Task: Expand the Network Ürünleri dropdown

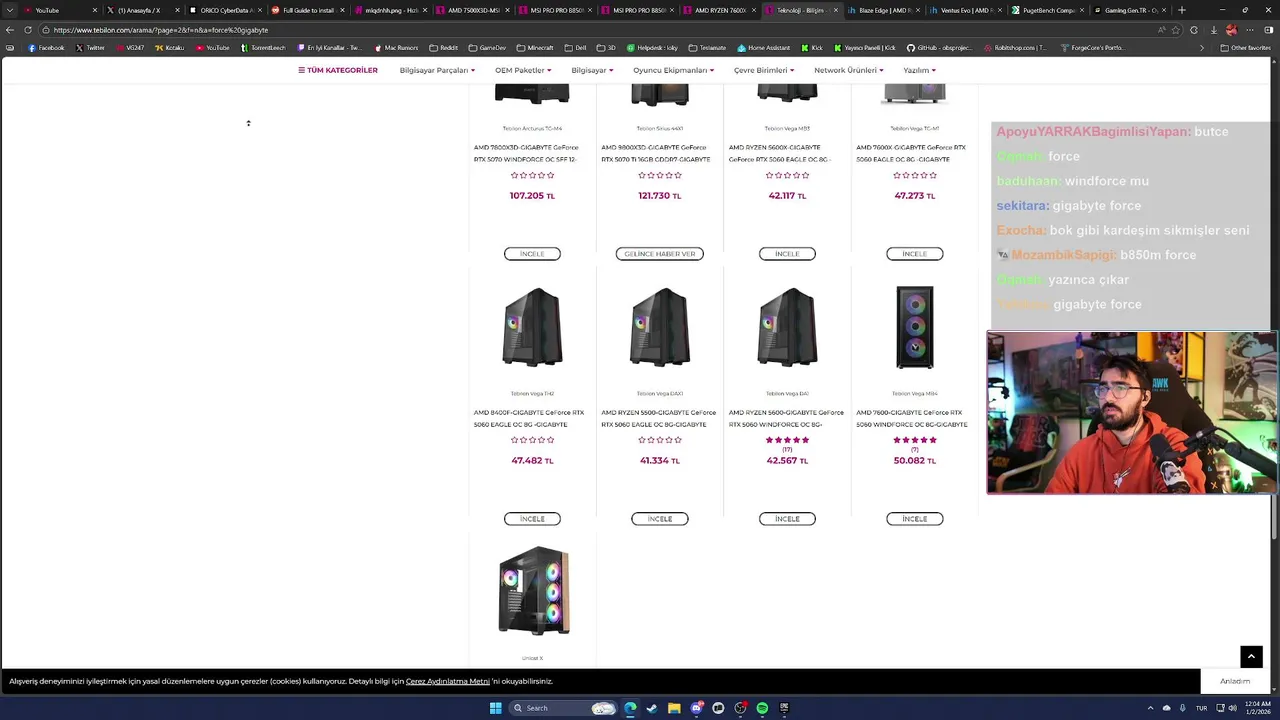Action: point(848,70)
